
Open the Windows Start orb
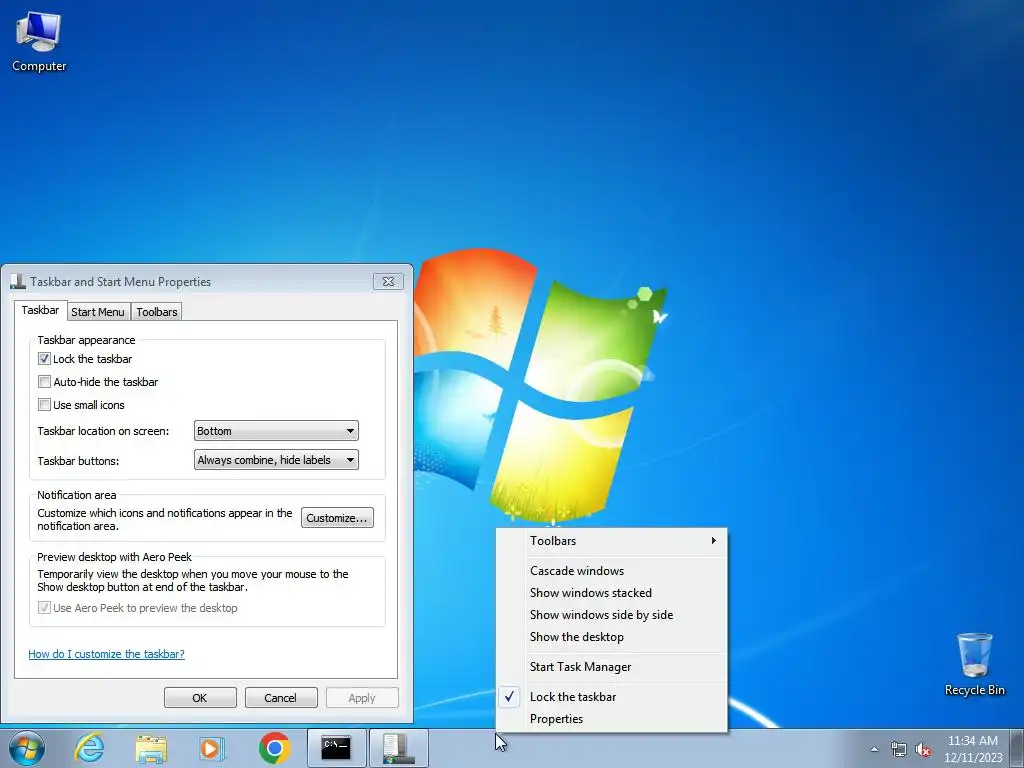tap(27, 748)
